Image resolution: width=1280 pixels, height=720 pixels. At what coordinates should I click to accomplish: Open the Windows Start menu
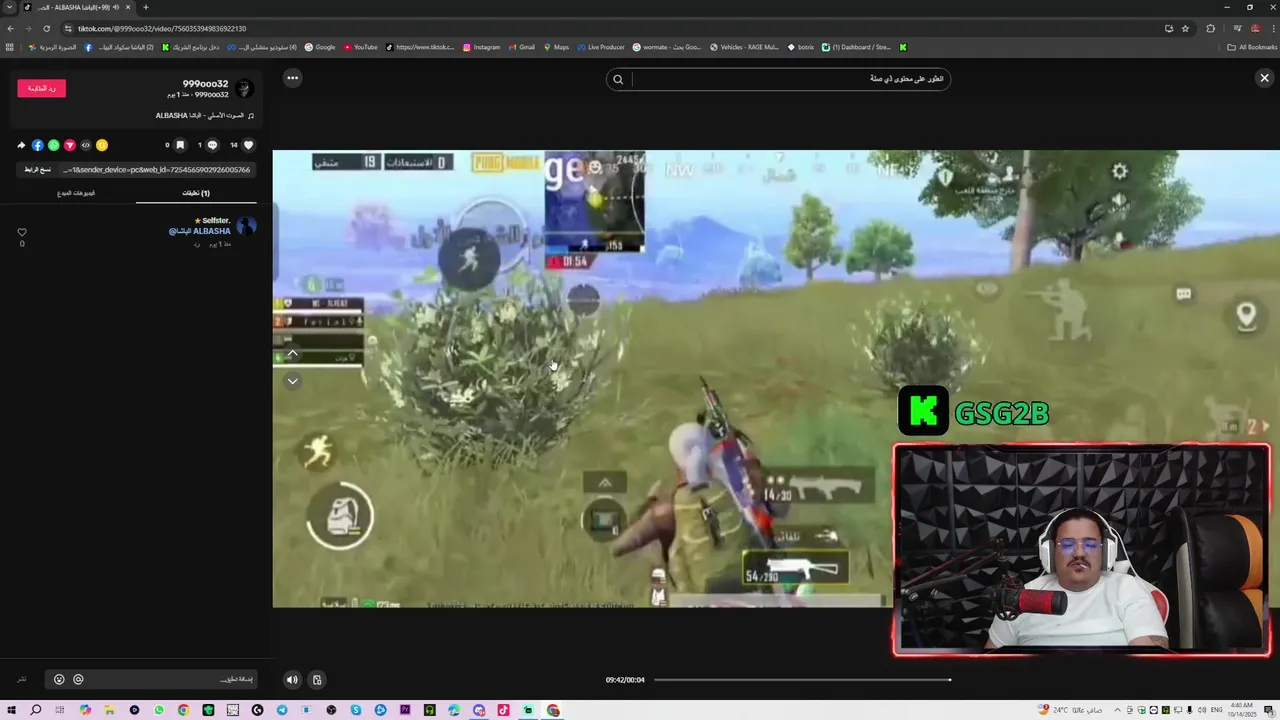click(11, 710)
